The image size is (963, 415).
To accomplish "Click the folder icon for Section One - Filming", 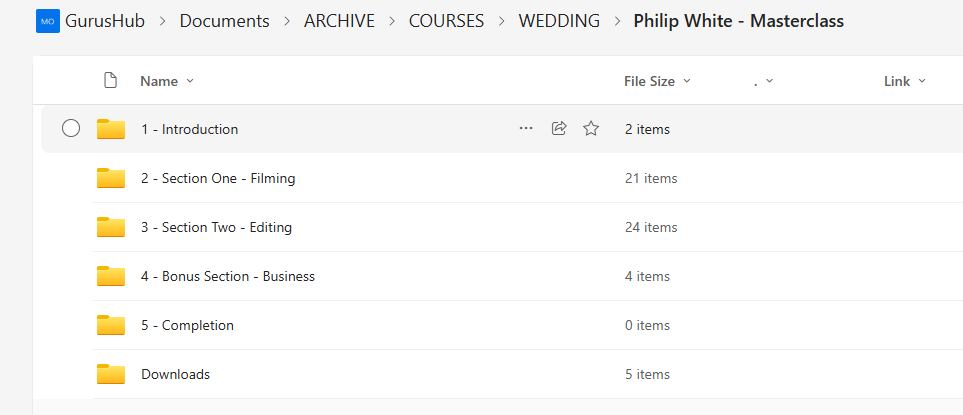I will (111, 178).
